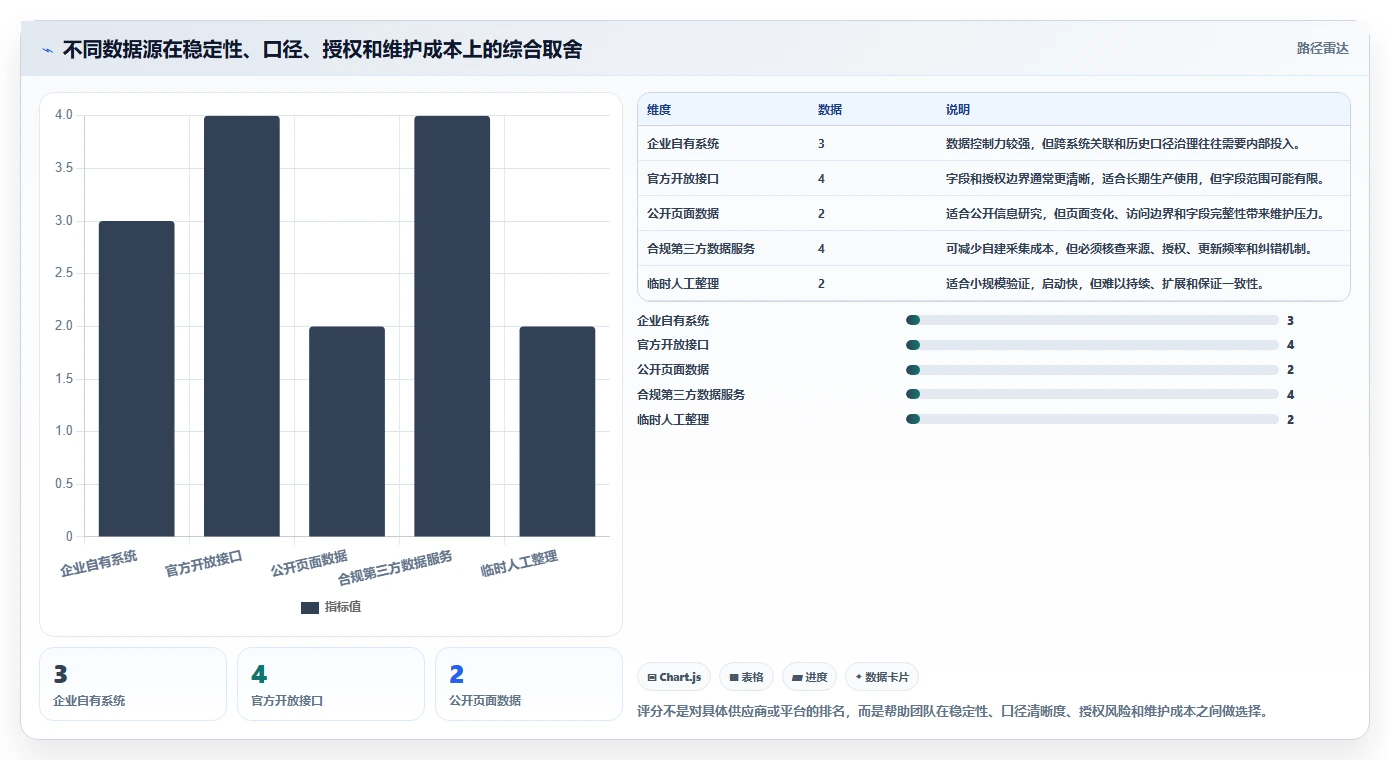Toggle the 指标值 legend item
Viewport: 1390px width, 760px height.
coord(331,607)
